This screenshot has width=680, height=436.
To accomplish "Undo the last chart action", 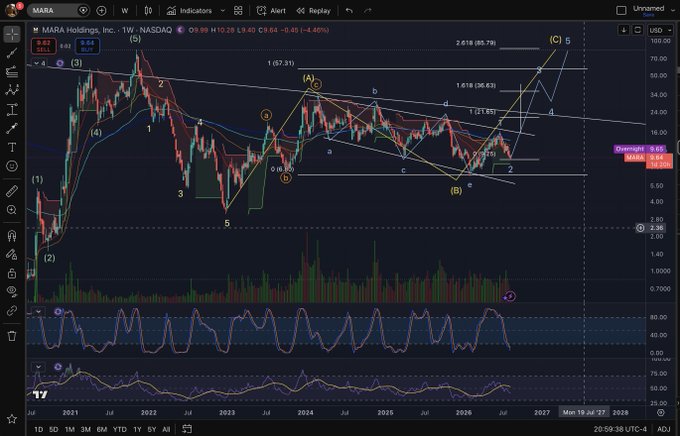I will click(x=349, y=10).
